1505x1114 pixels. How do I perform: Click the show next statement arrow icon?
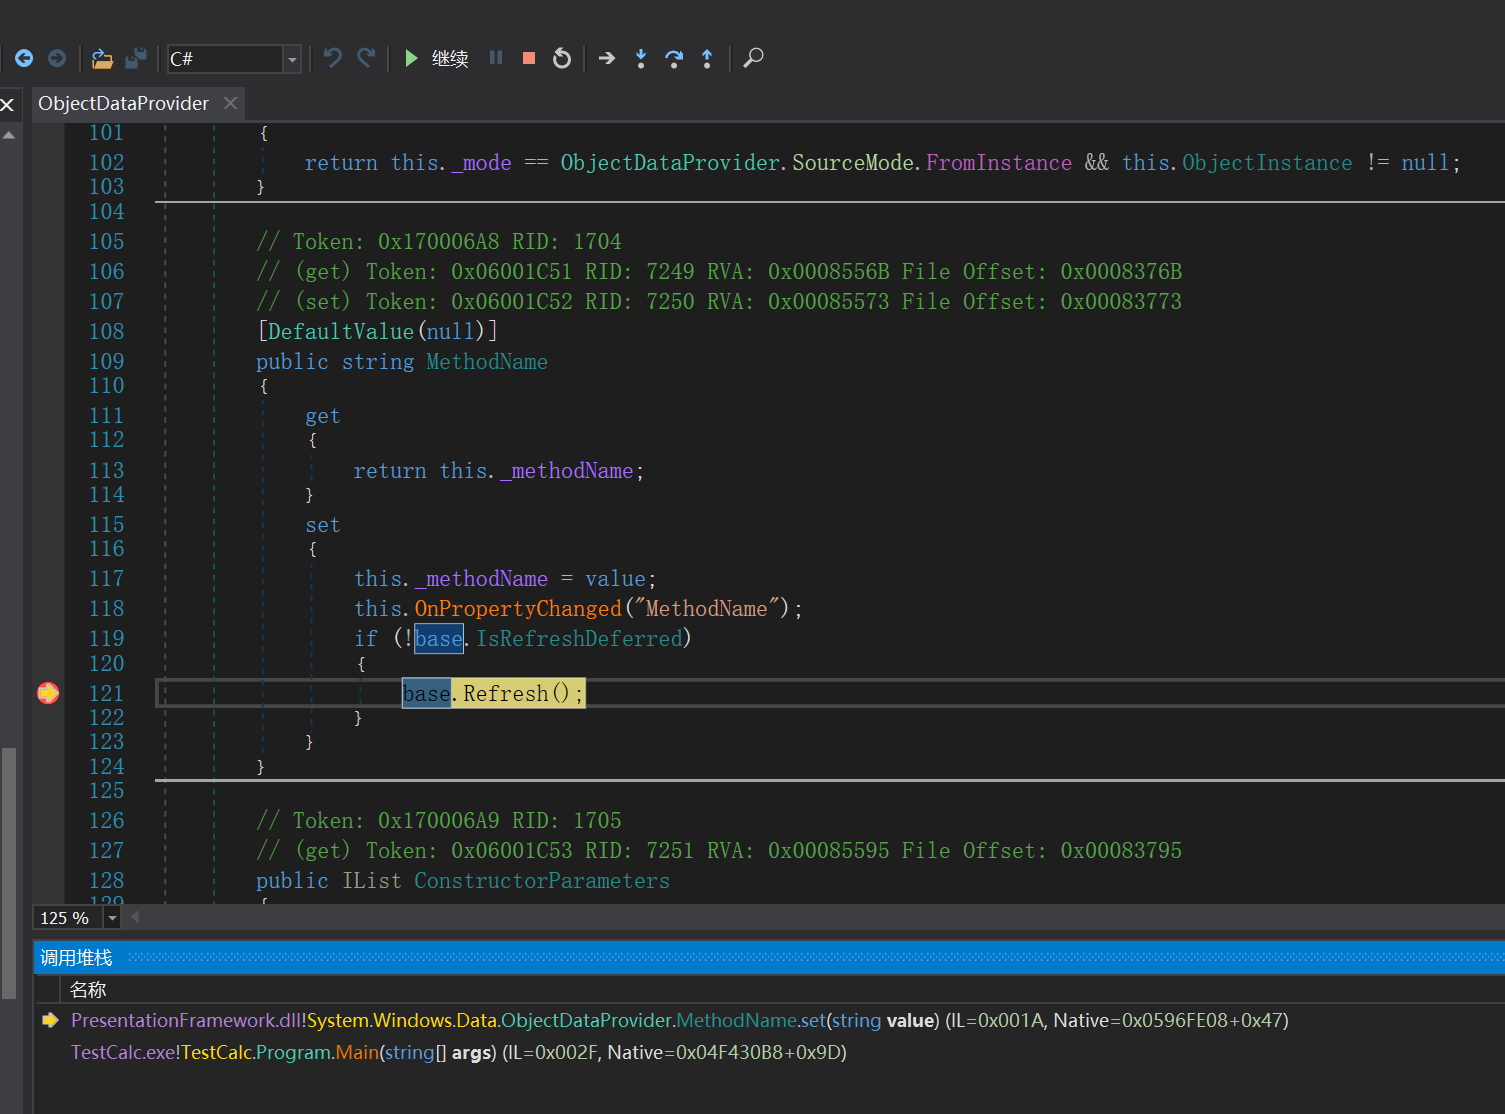(607, 59)
